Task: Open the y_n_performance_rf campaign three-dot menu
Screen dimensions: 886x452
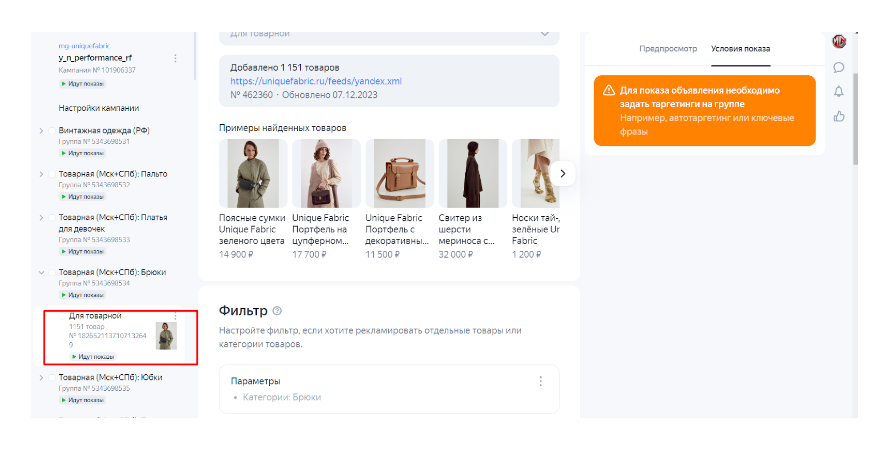Action: pos(176,58)
